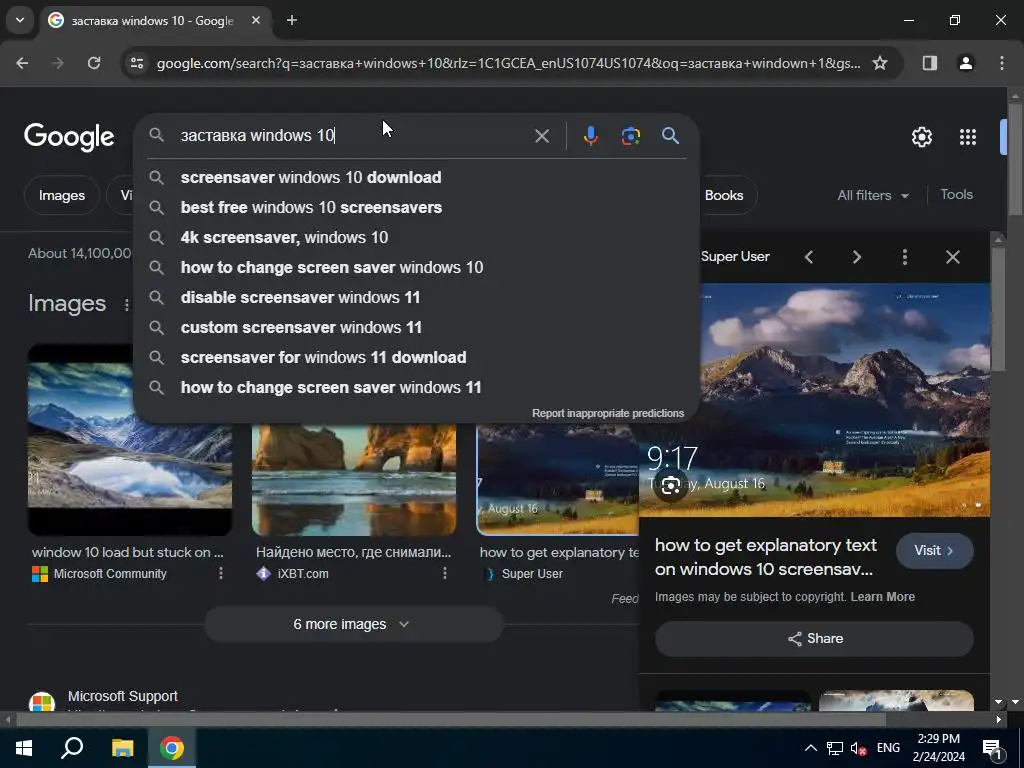
Task: Open how to get explanatory text title
Action: pos(765,557)
